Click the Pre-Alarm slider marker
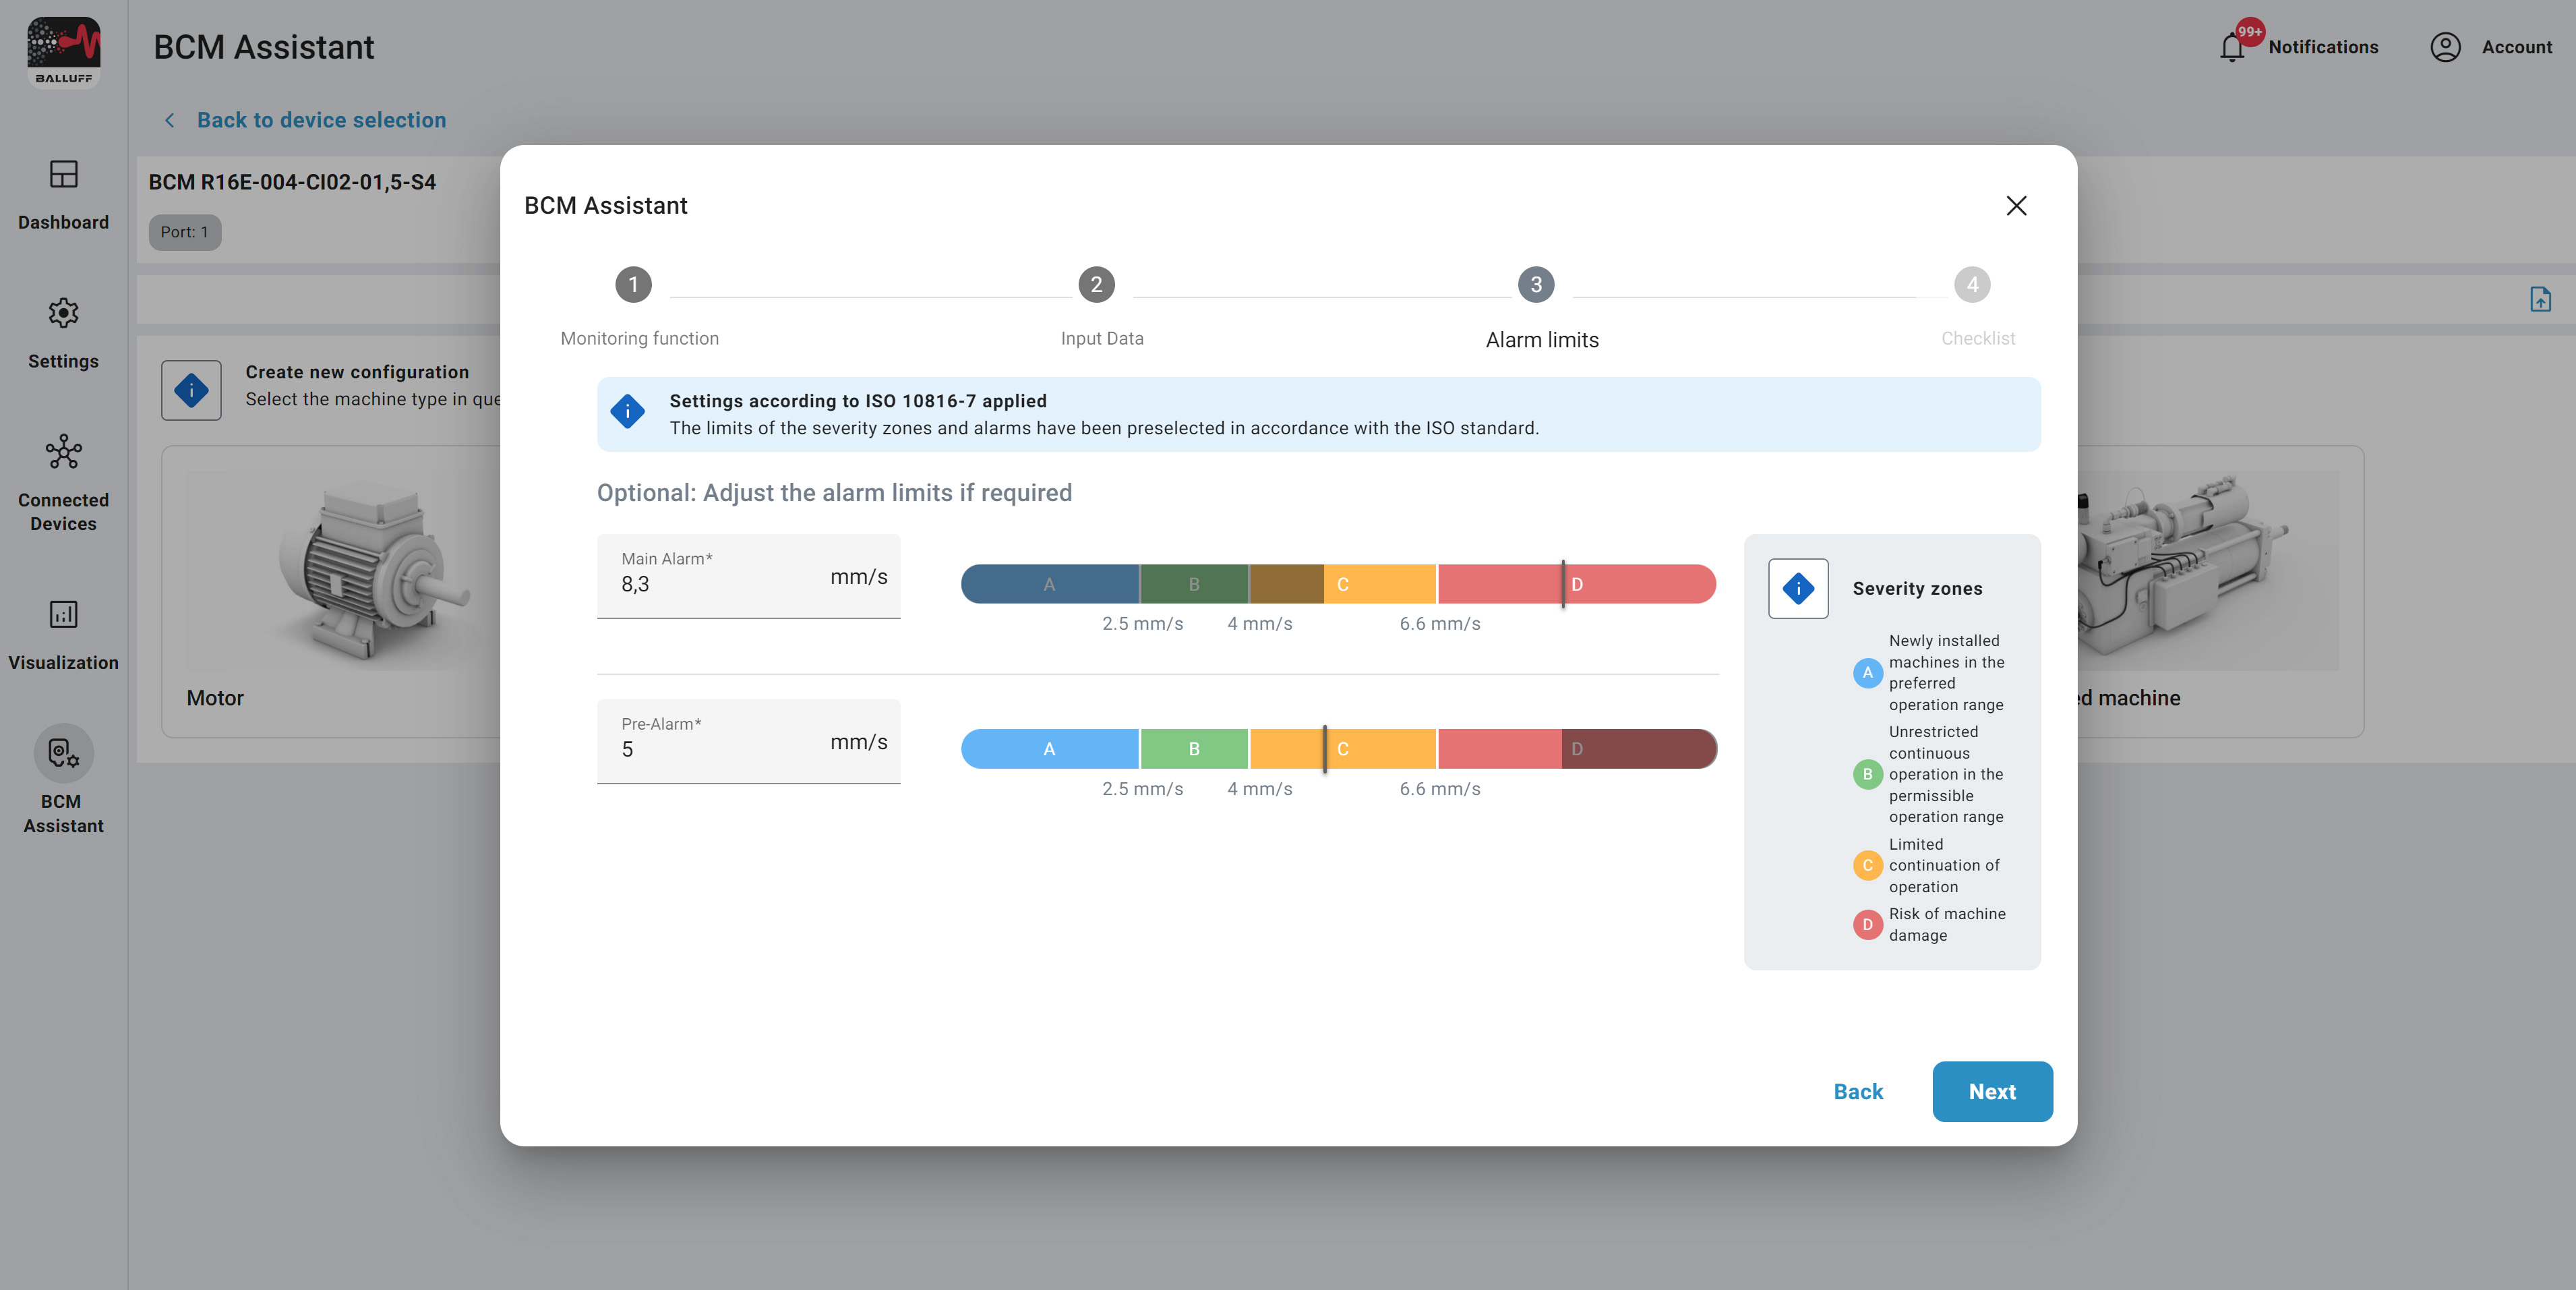This screenshot has width=2576, height=1290. pos(1324,749)
